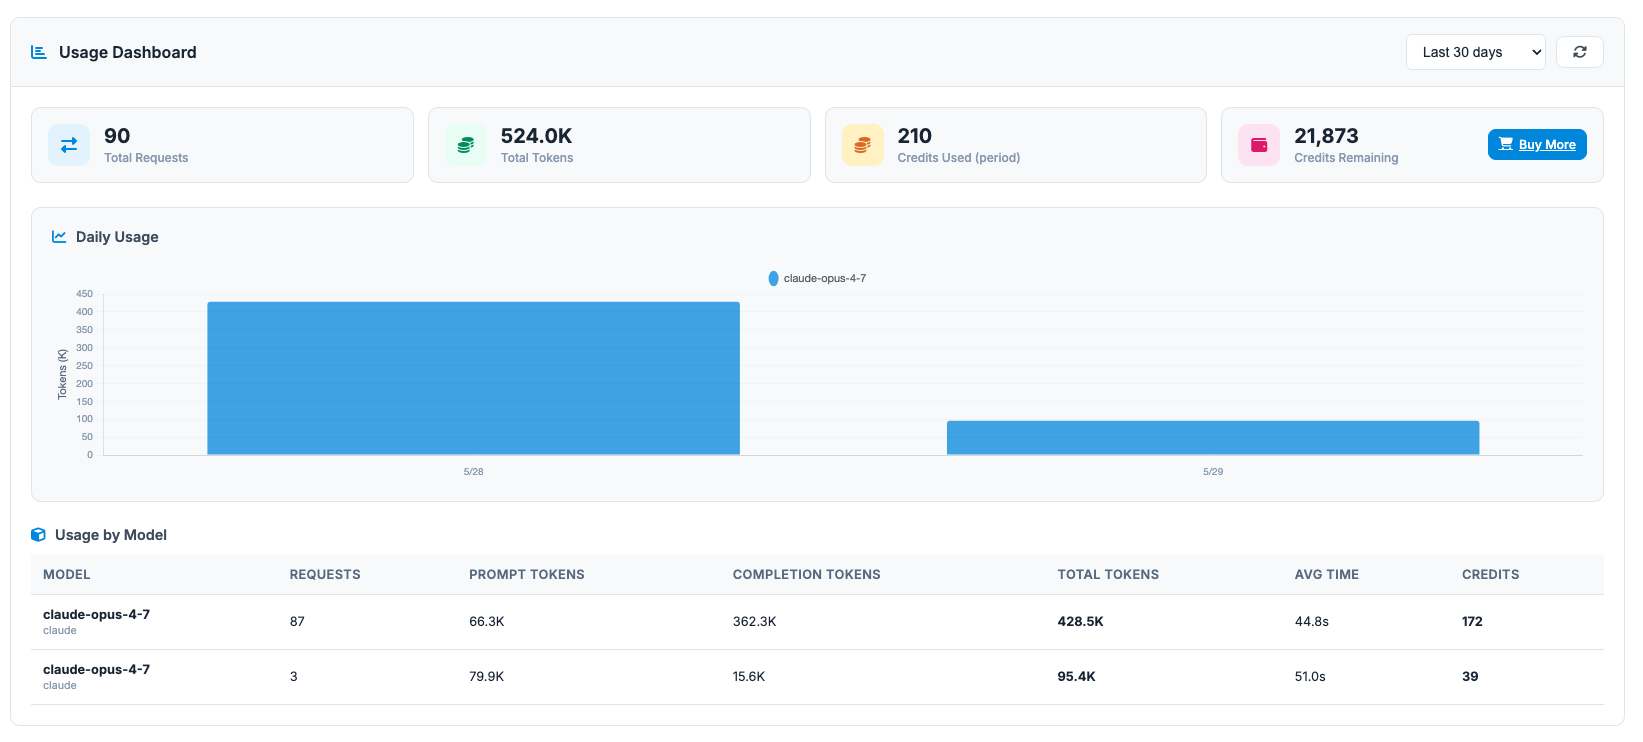Click the 21,873 credits remaining figure
1643x742 pixels.
(x=1326, y=136)
